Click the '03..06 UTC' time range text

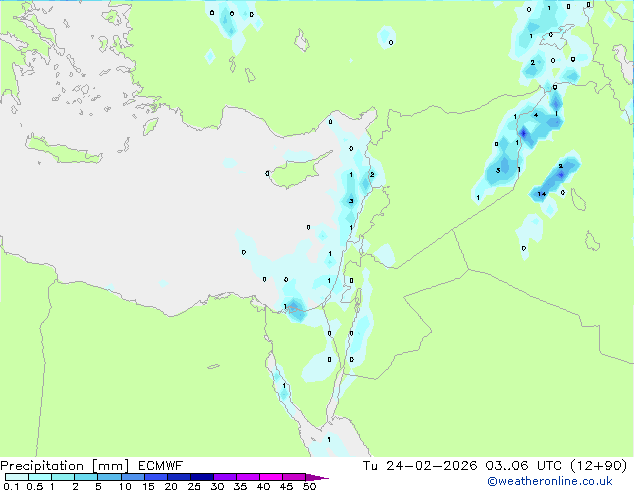[524, 466]
